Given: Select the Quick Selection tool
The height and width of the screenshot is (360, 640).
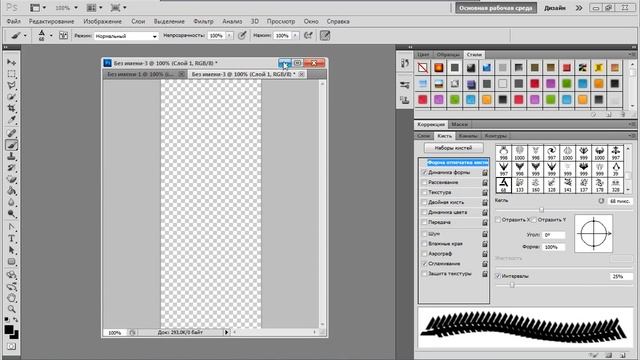Looking at the screenshot, I should (x=11, y=97).
